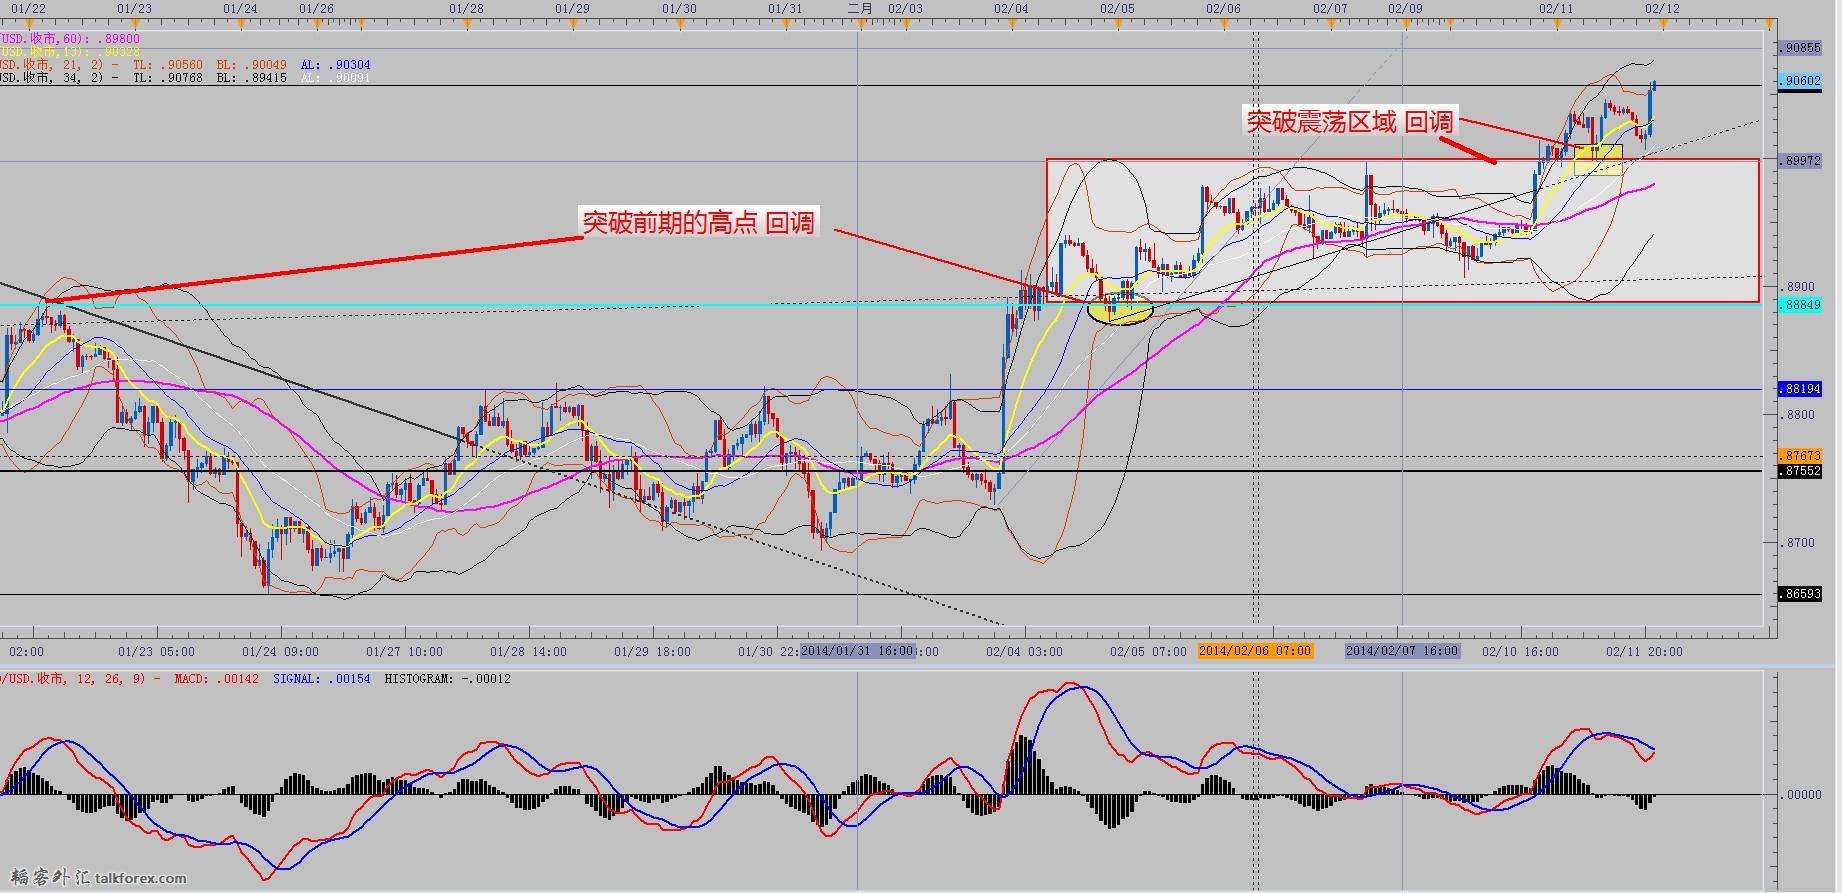1842x893 pixels.
Task: Select the TL: .90768 band reading
Action: click(168, 78)
